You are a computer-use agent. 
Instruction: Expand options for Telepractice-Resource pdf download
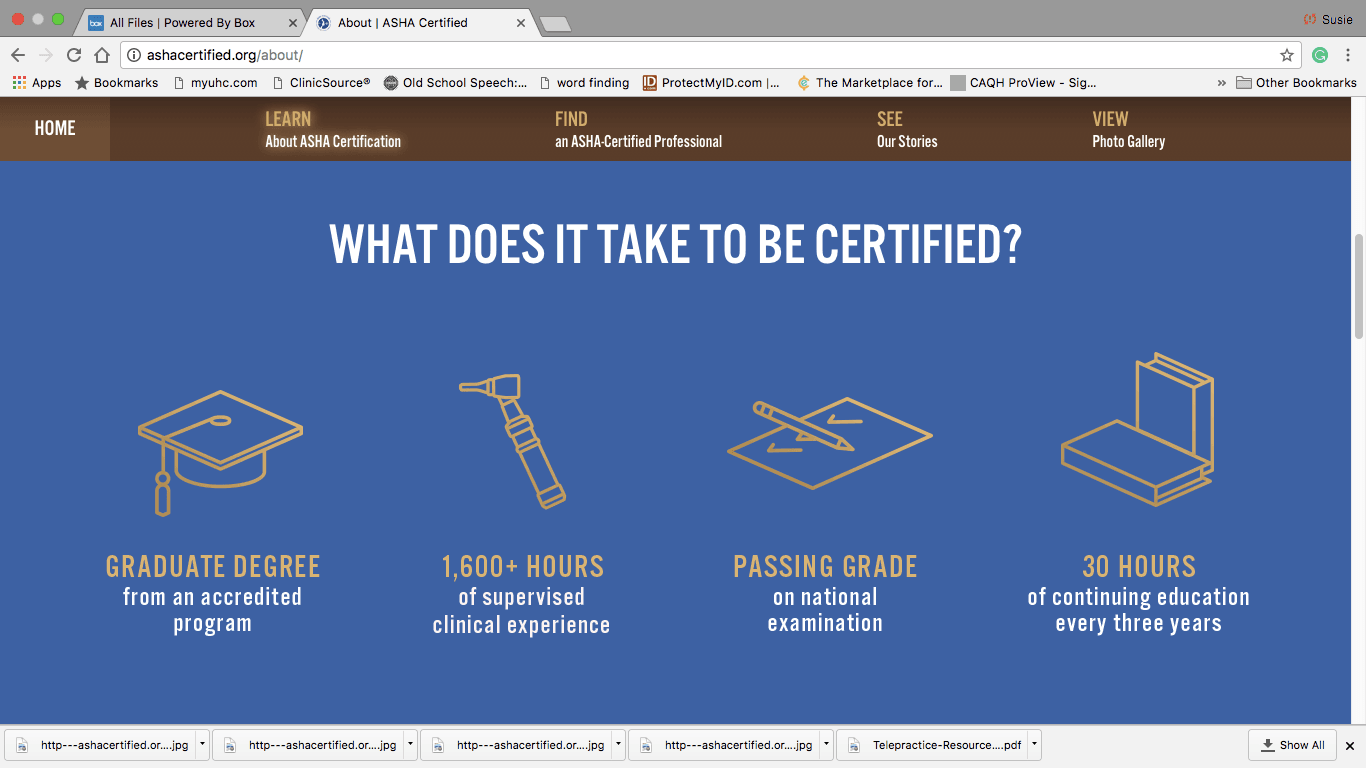tap(1035, 745)
